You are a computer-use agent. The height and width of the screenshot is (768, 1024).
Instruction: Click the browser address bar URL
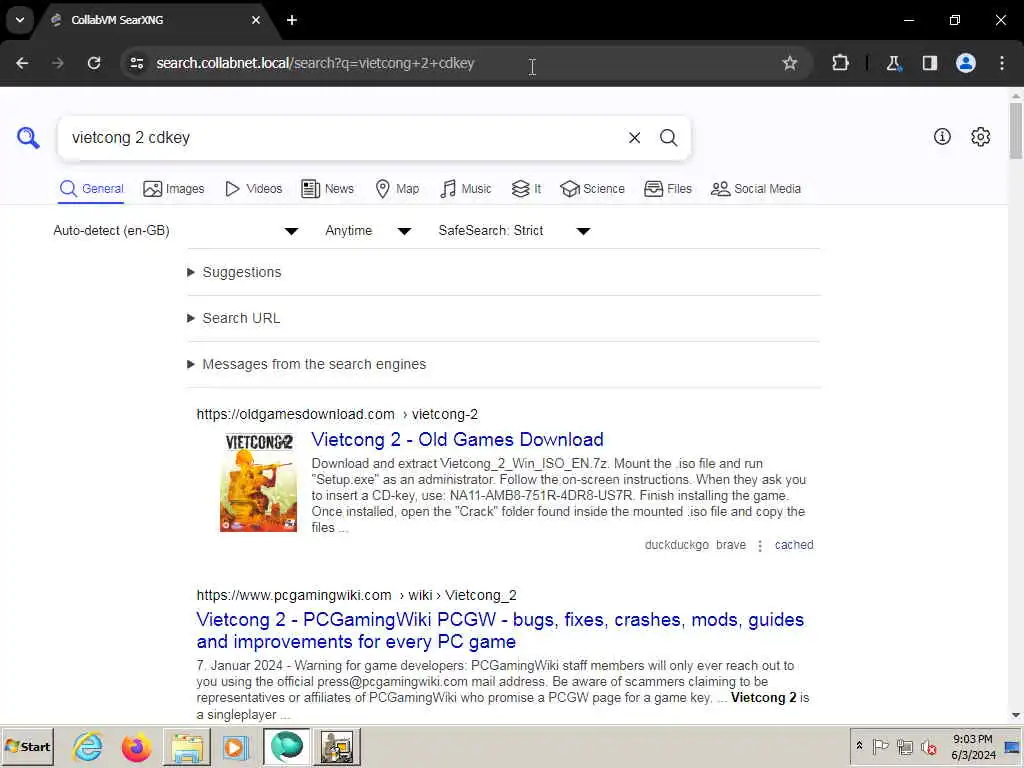315,63
